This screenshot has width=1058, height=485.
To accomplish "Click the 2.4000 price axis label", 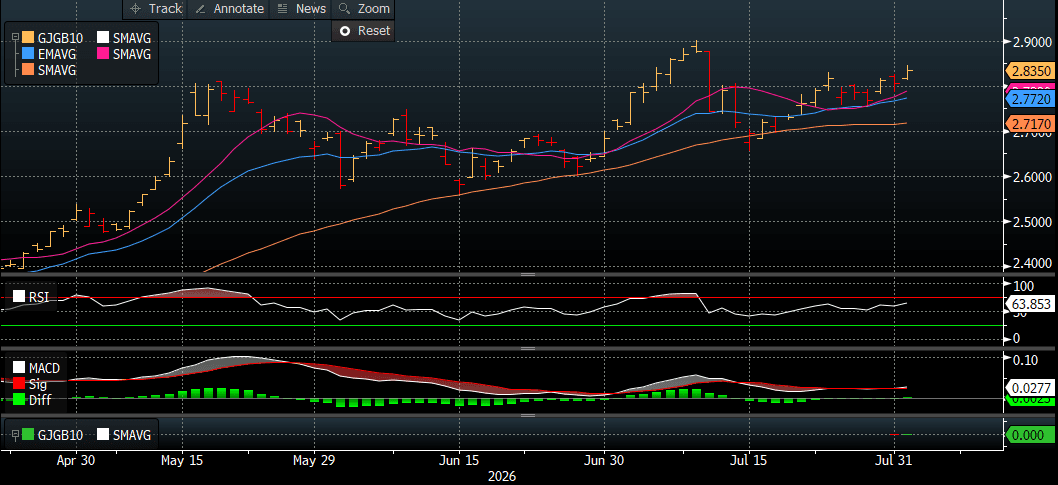I will (x=1032, y=264).
